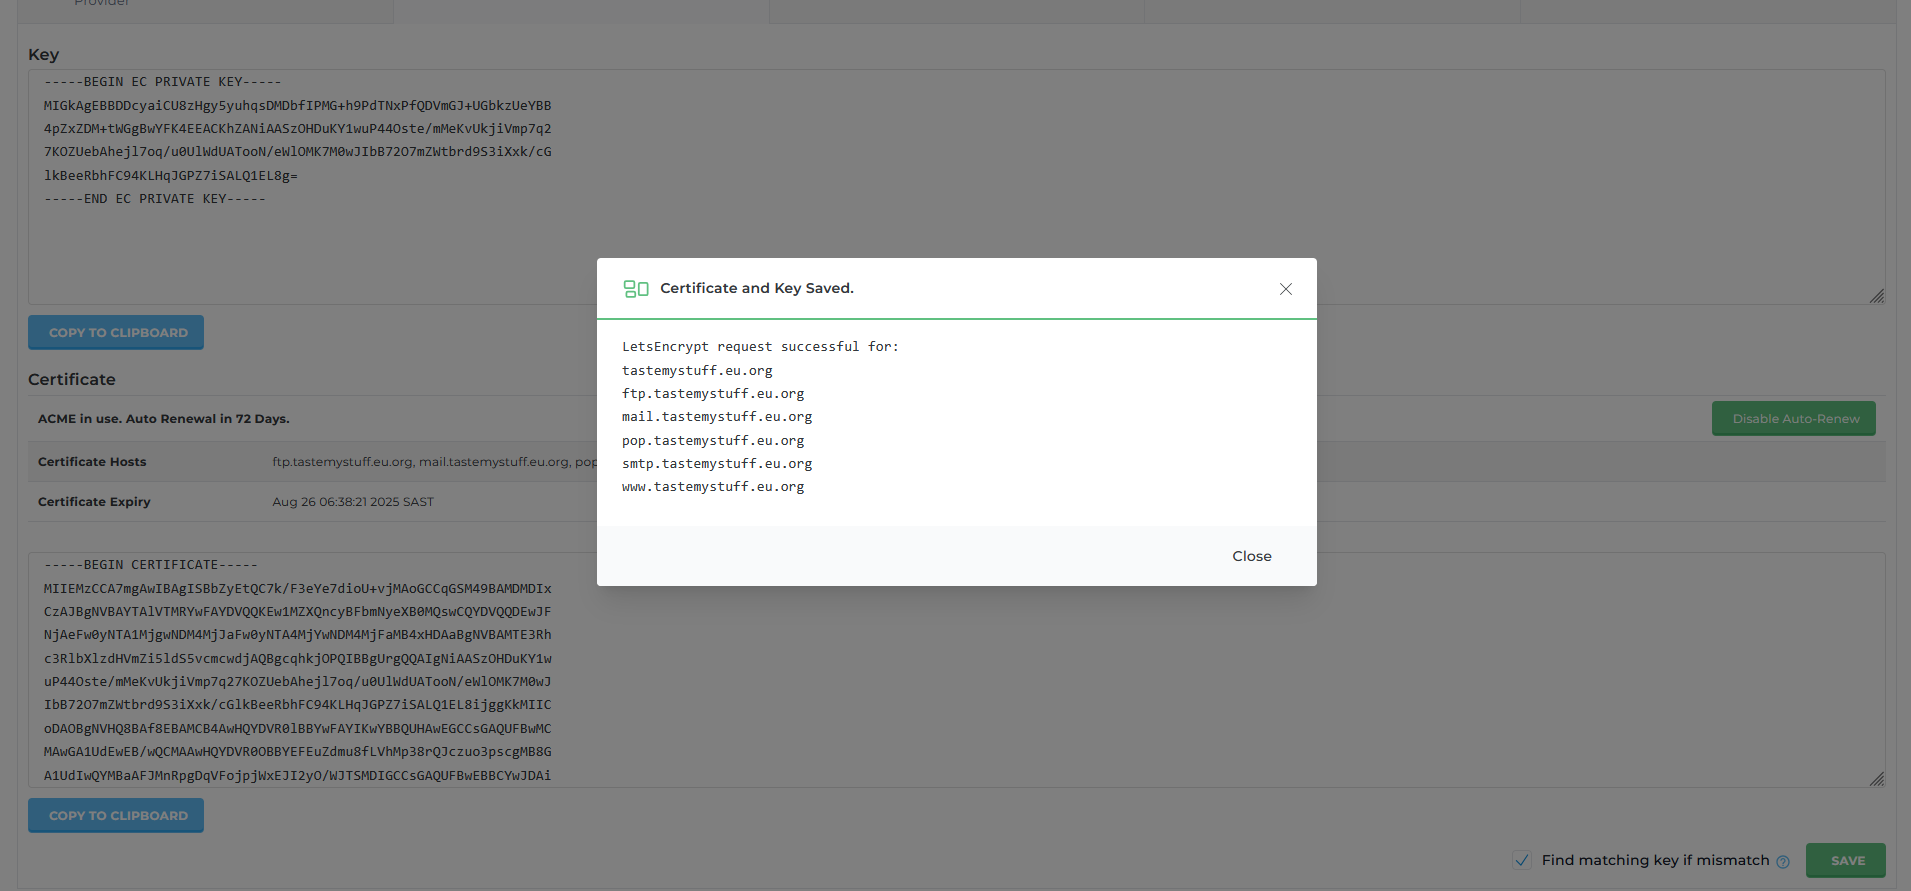Open help icon next to Find matching key

(1782, 861)
